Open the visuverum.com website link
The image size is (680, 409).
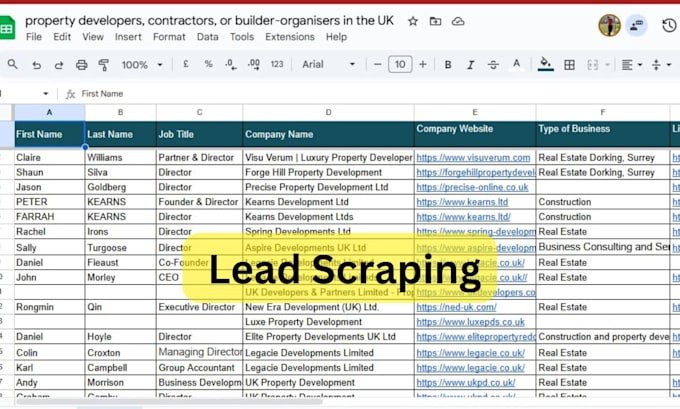click(473, 158)
